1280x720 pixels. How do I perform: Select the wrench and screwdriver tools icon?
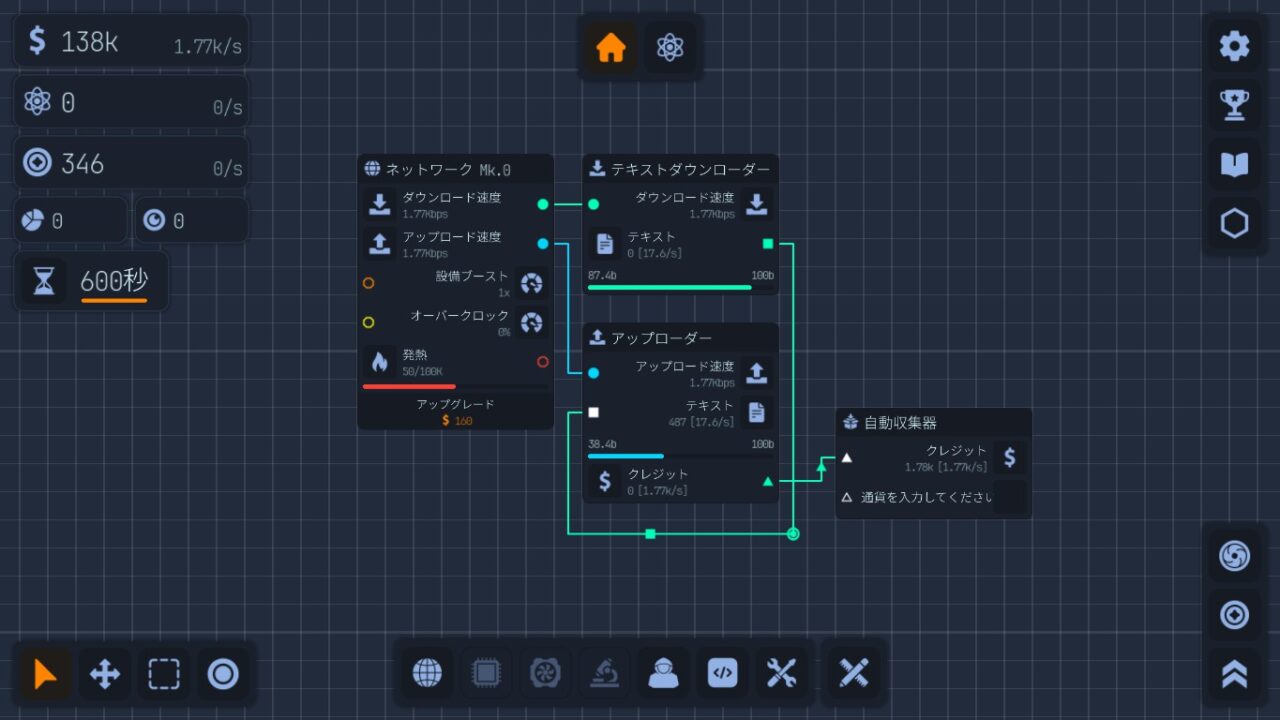tap(781, 673)
